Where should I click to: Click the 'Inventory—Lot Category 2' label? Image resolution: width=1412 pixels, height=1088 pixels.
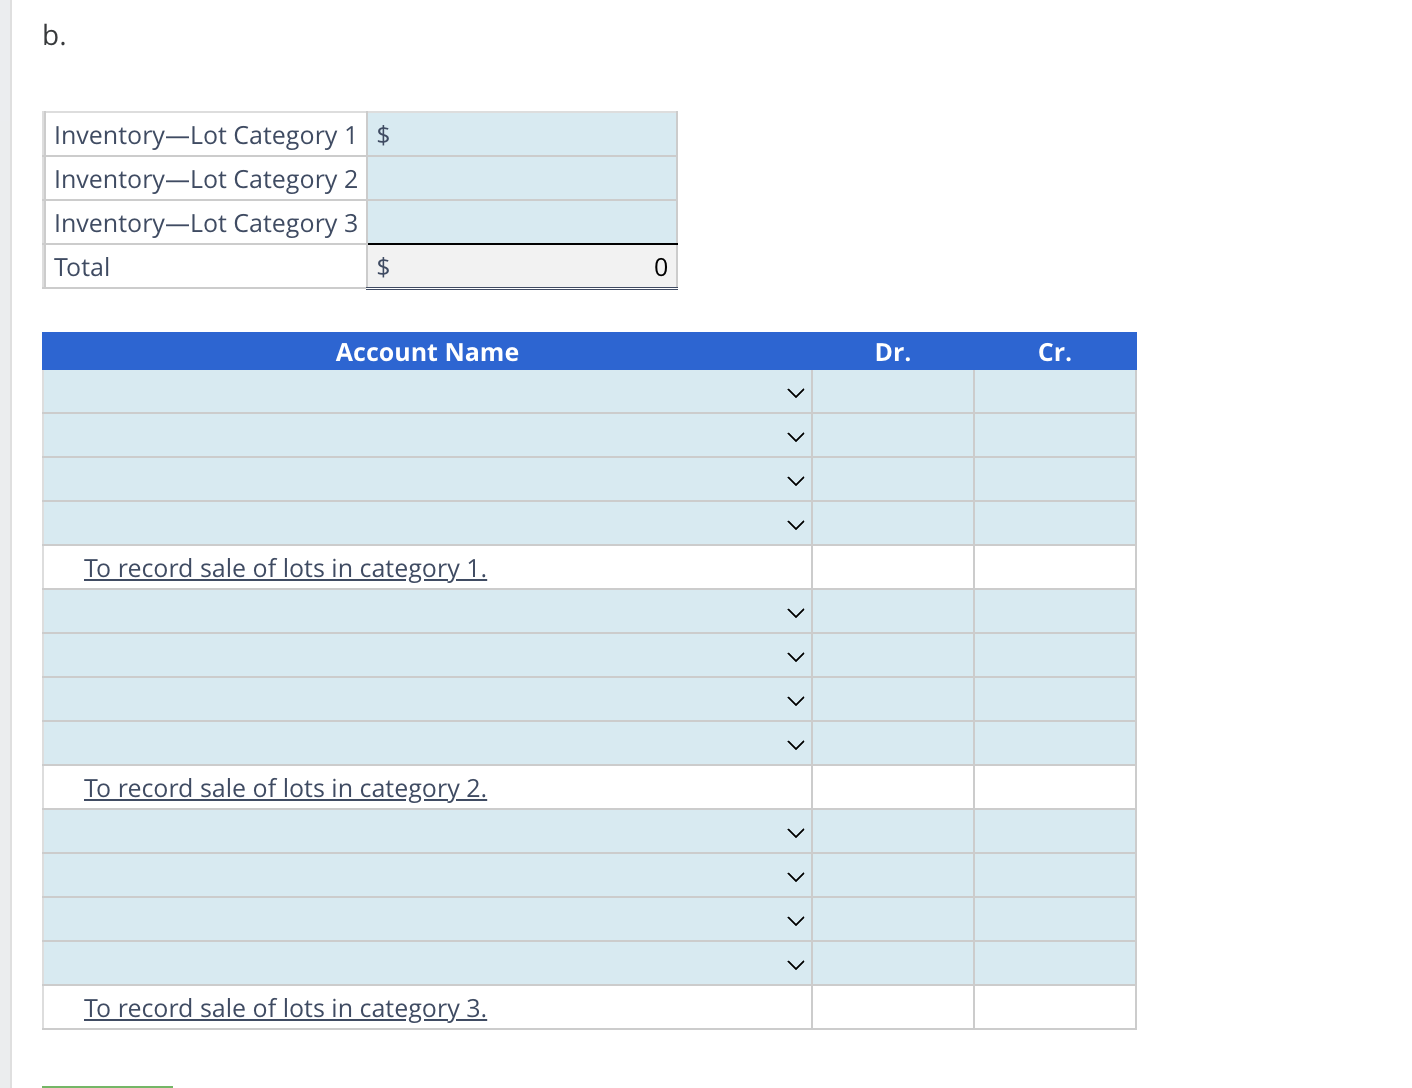(206, 179)
